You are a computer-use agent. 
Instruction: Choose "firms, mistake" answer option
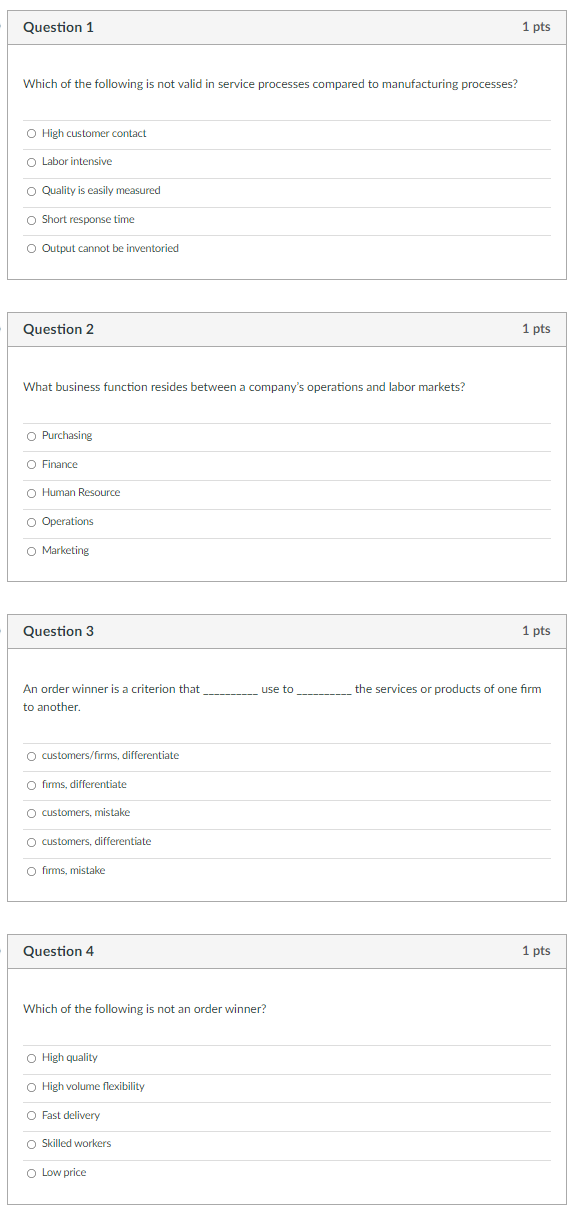[x=31, y=870]
